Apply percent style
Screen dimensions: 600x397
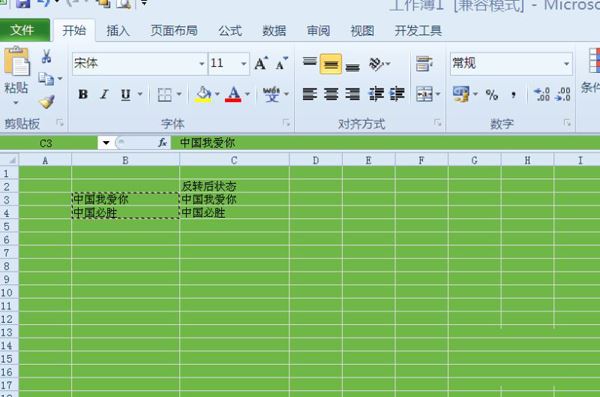pos(492,95)
